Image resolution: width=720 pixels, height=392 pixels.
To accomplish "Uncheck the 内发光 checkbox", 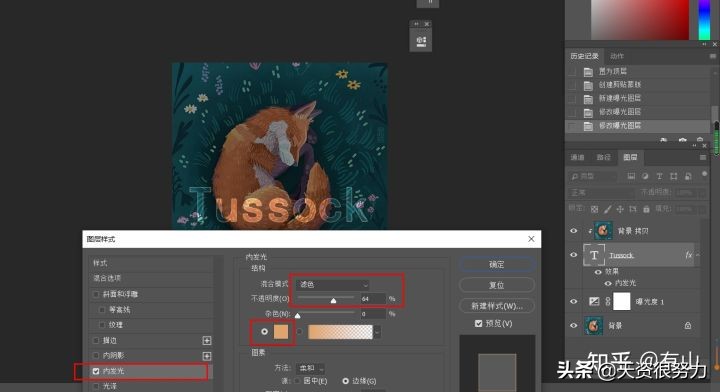I will [96, 371].
